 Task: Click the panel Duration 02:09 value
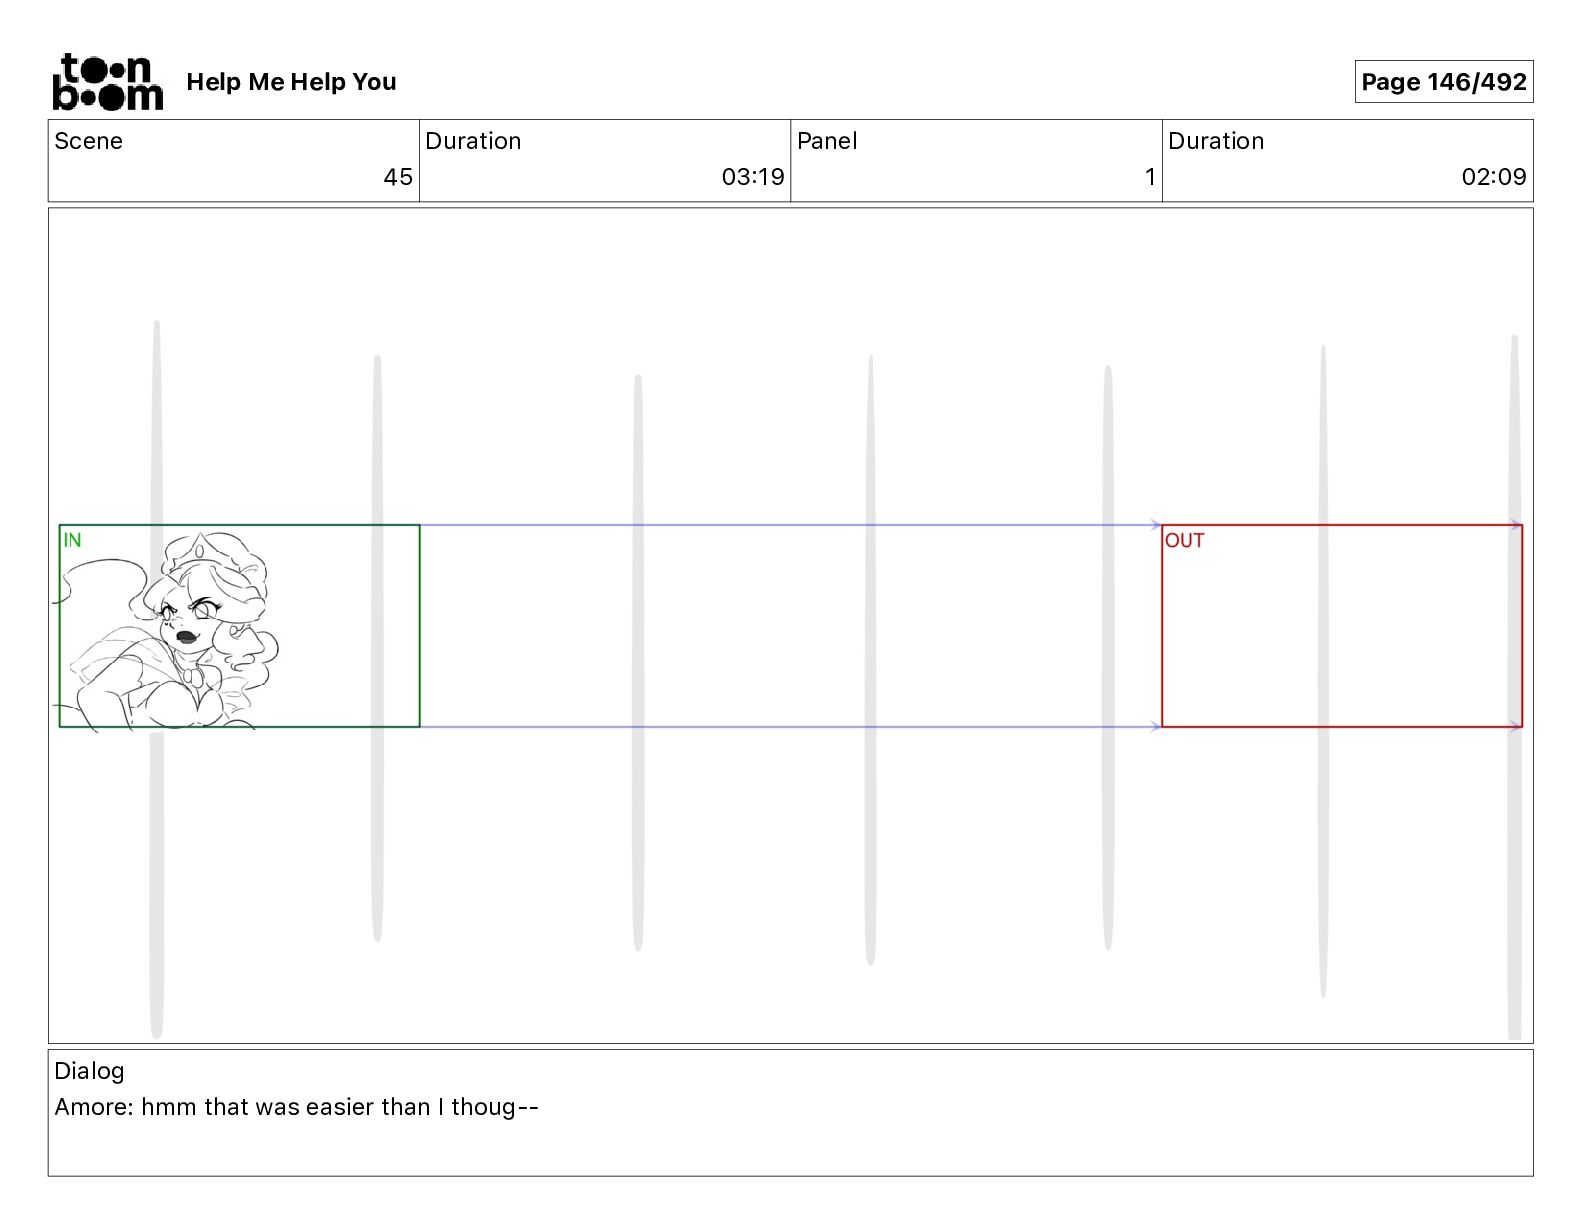click(1493, 177)
